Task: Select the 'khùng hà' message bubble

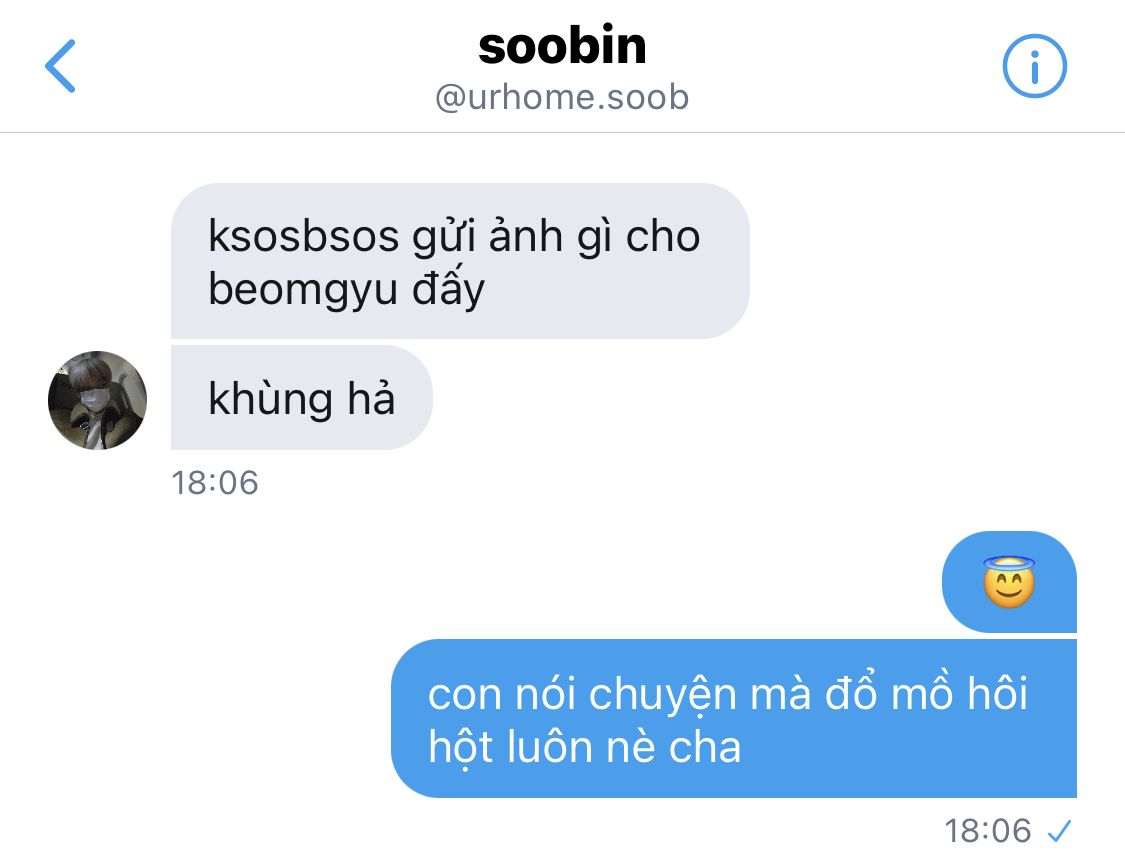Action: pos(301,397)
